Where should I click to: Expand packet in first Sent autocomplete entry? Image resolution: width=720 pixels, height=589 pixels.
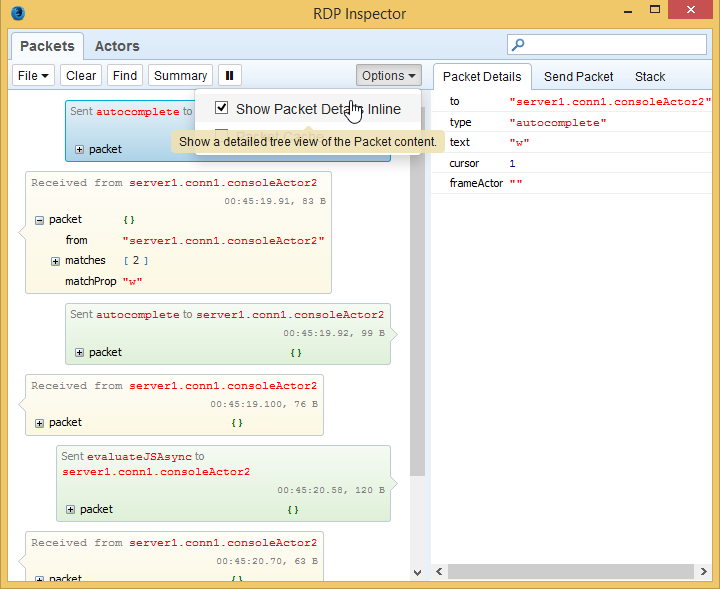pos(79,150)
